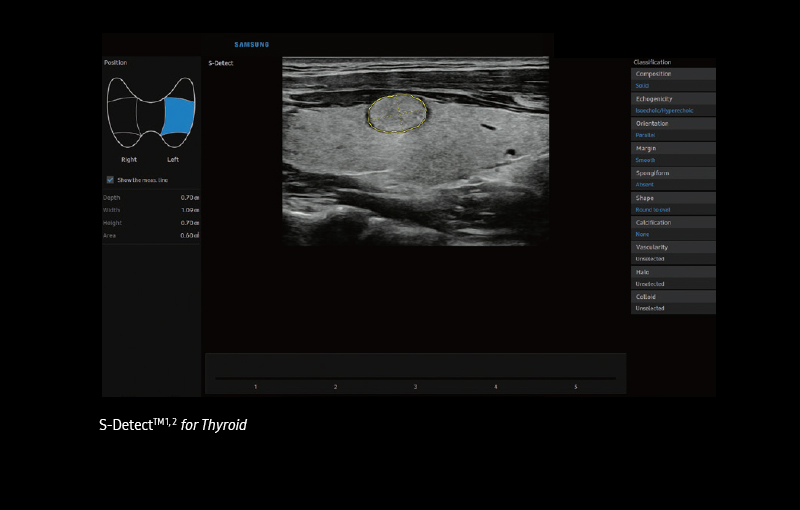The height and width of the screenshot is (510, 800).
Task: Click the 'Position' panel title
Action: tap(115, 62)
